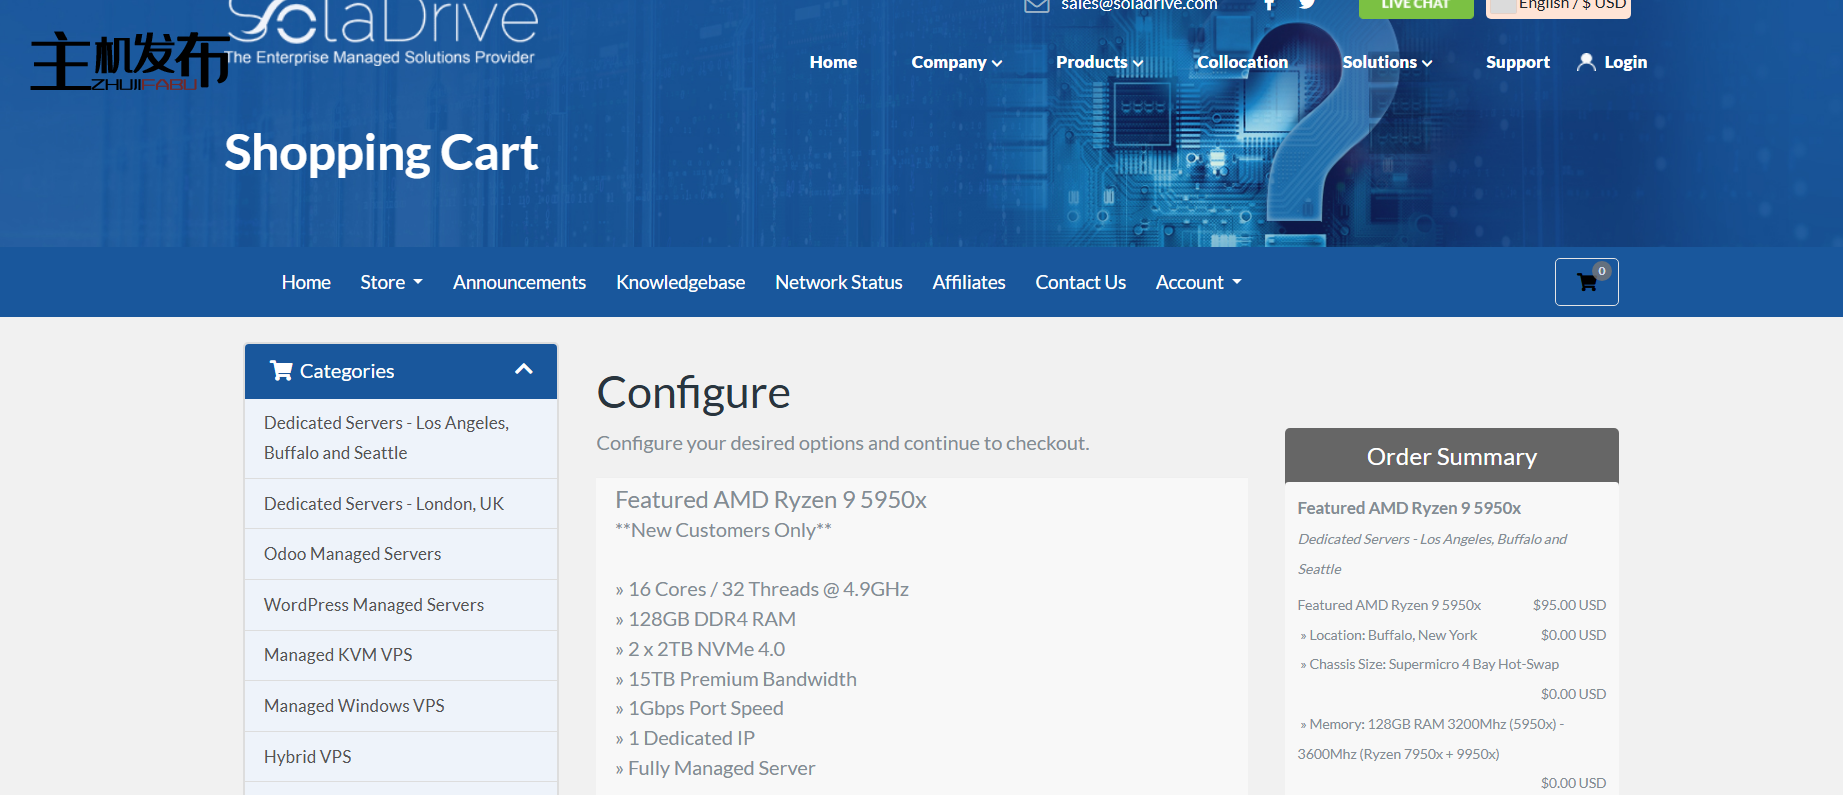Collapse the Categories panel with chevron

tap(523, 370)
